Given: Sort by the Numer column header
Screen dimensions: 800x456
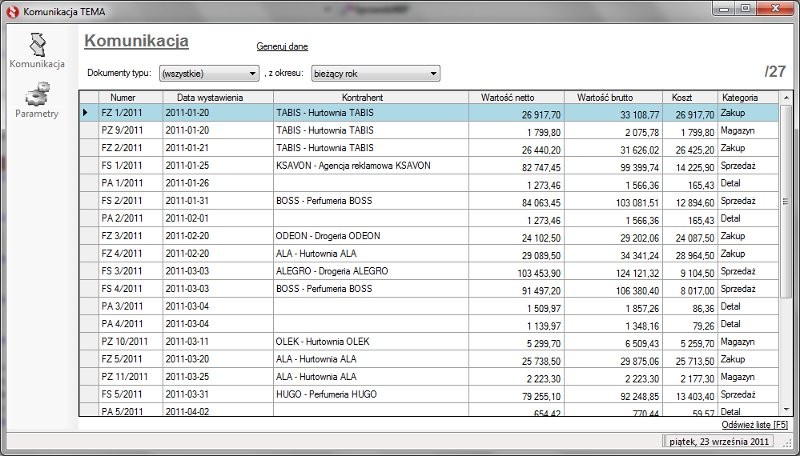Looking at the screenshot, I should pyautogui.click(x=123, y=98).
